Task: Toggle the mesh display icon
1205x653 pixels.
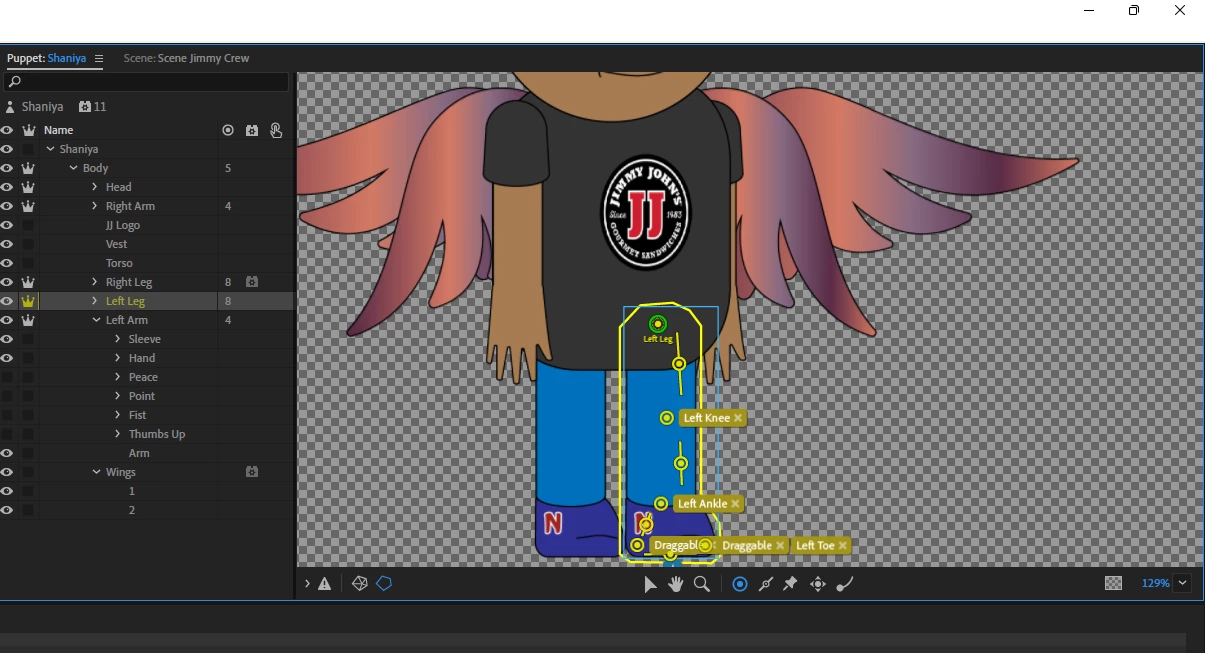Action: (x=360, y=583)
